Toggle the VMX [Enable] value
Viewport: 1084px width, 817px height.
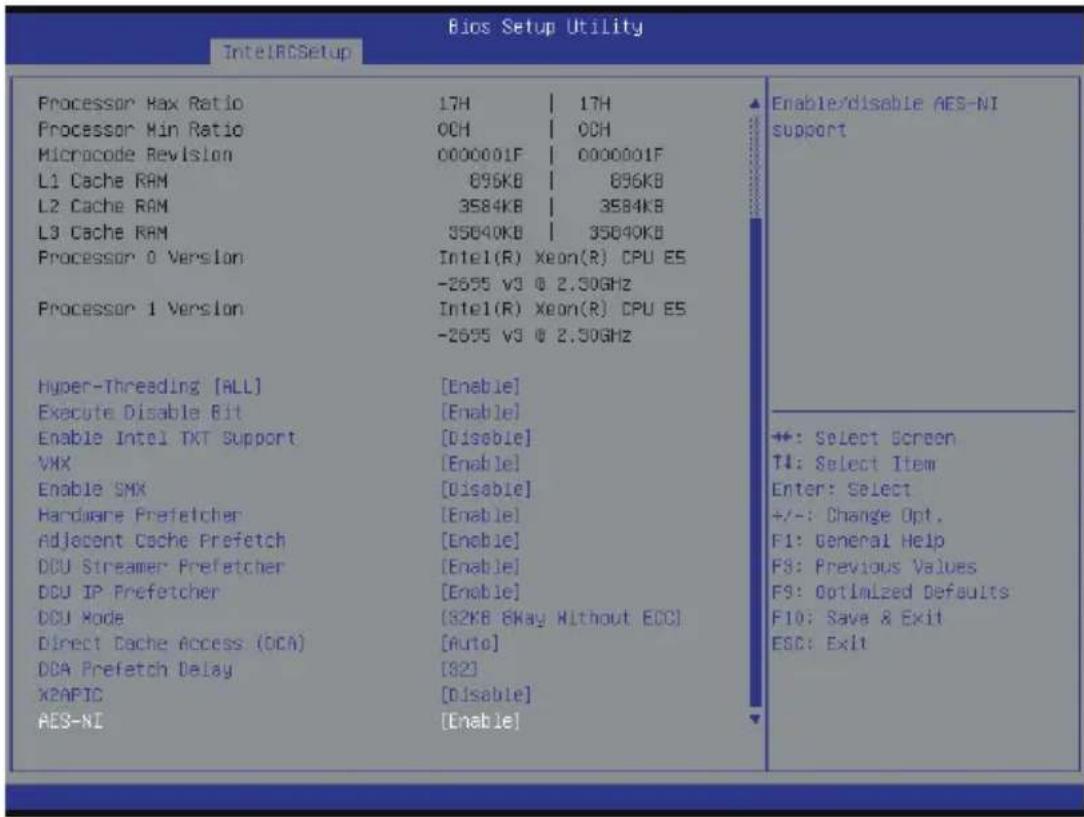(480, 464)
